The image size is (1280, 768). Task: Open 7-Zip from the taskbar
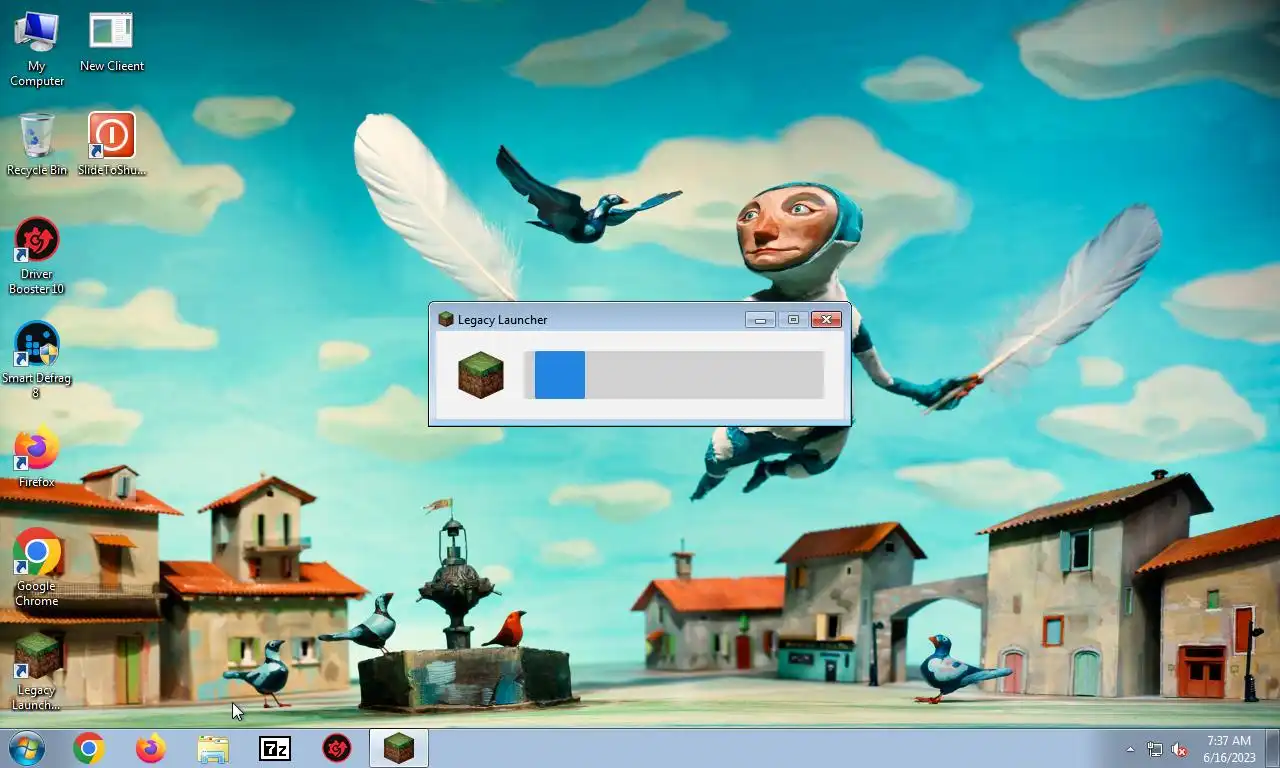click(x=275, y=748)
